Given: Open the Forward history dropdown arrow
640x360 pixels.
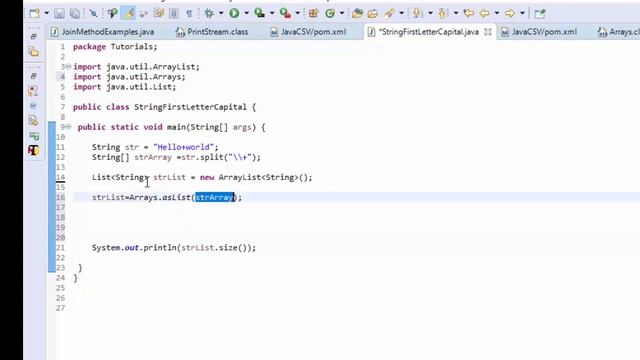Looking at the screenshot, I should coord(522,13).
